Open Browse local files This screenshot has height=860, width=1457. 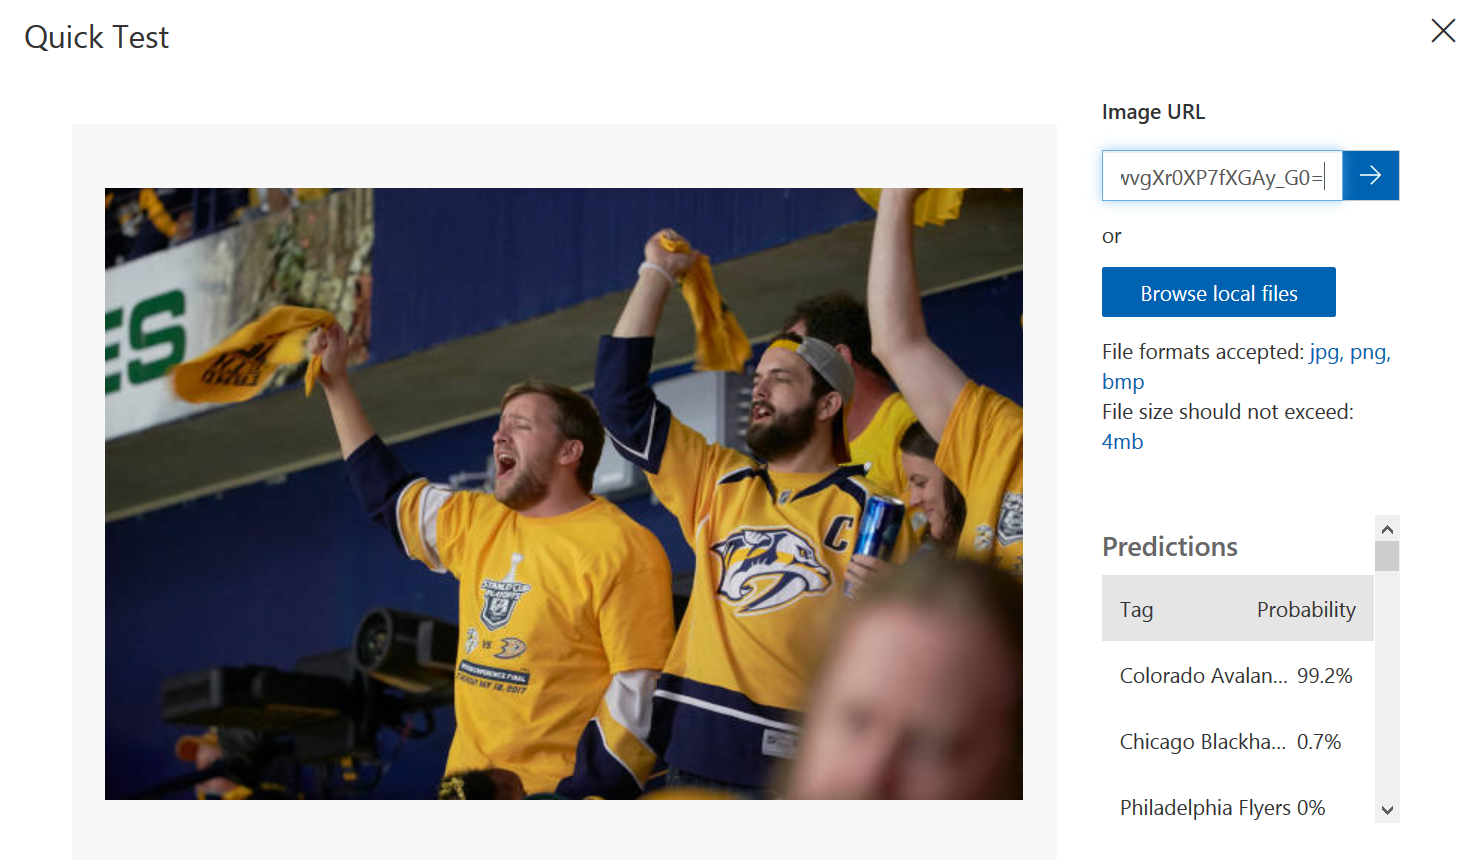pyautogui.click(x=1219, y=292)
